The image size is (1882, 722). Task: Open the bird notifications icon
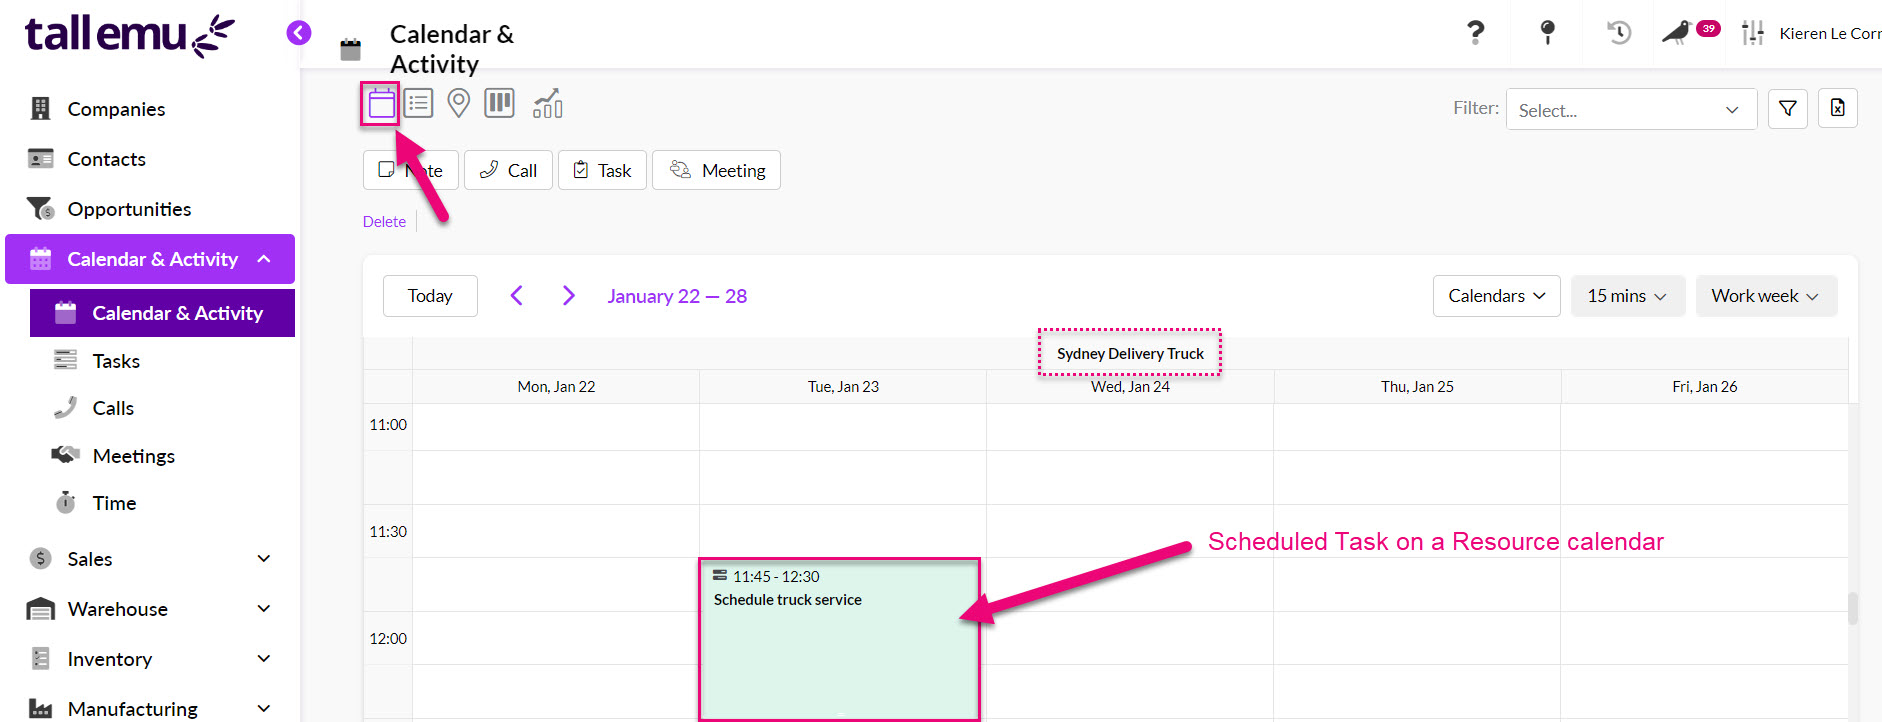pyautogui.click(x=1677, y=33)
